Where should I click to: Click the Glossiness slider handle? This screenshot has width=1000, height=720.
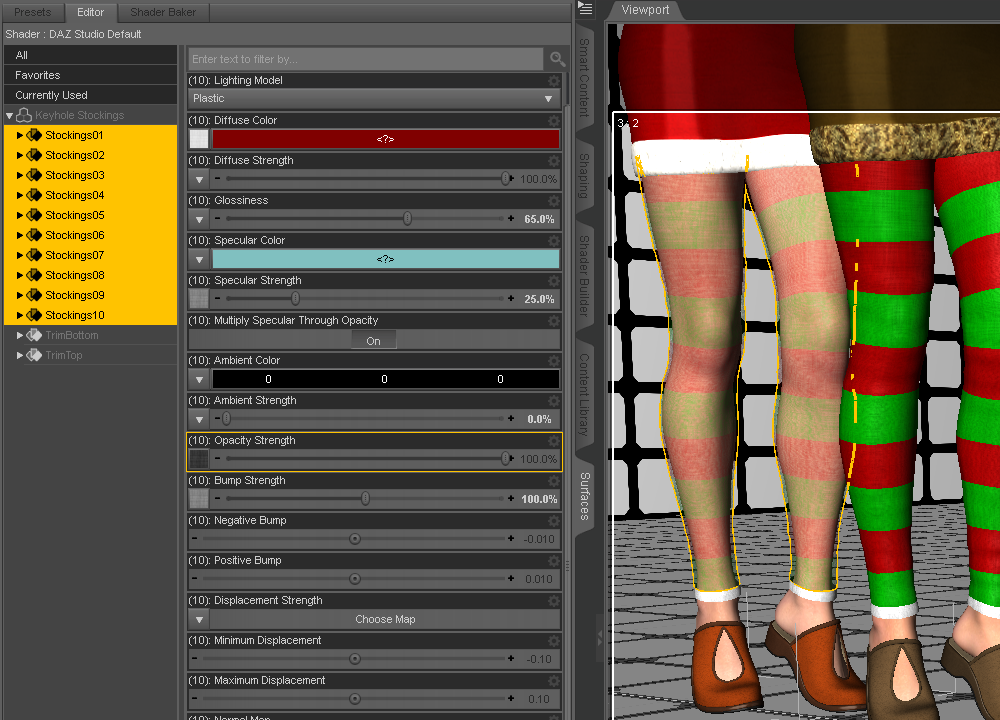[408, 219]
